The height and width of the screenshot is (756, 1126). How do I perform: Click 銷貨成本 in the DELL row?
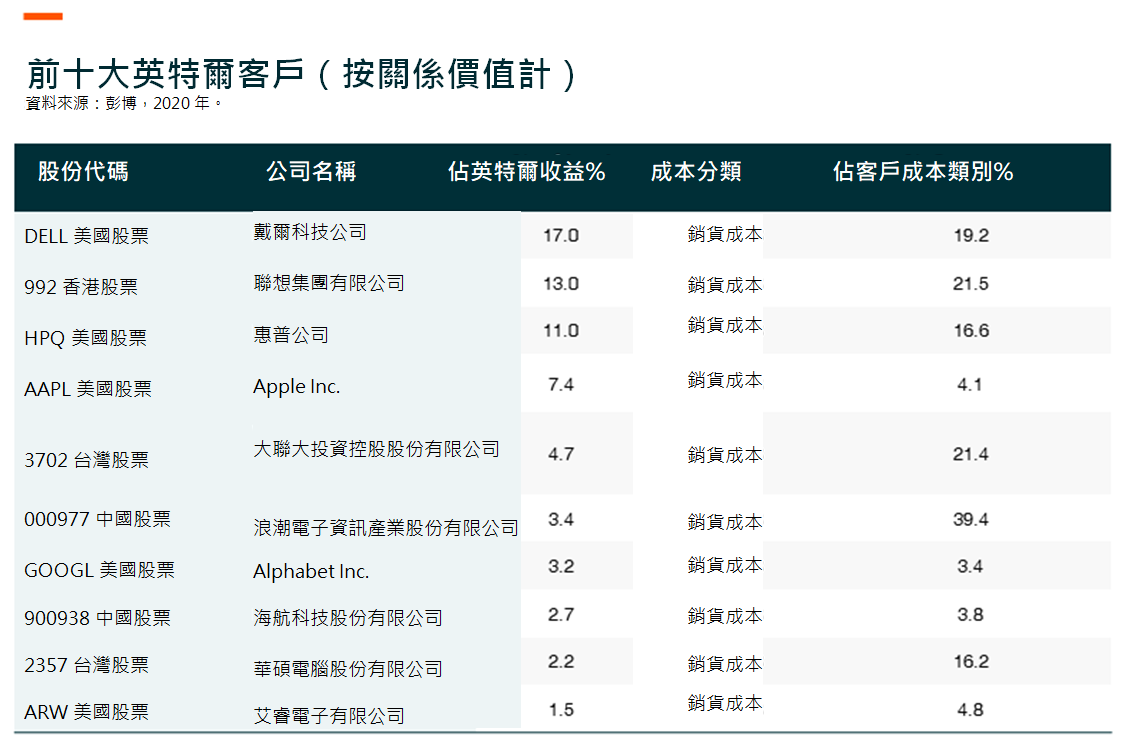pyautogui.click(x=725, y=234)
